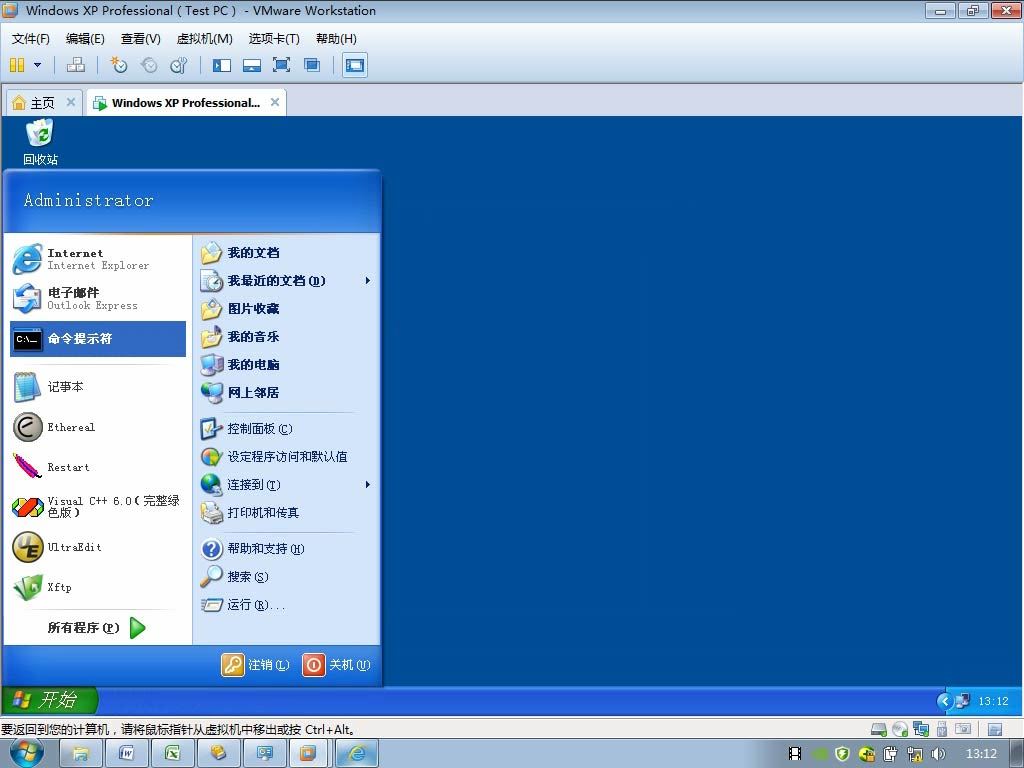The width and height of the screenshot is (1024, 768).
Task: Take a snapshot with the clock-plus icon
Action: [x=119, y=65]
